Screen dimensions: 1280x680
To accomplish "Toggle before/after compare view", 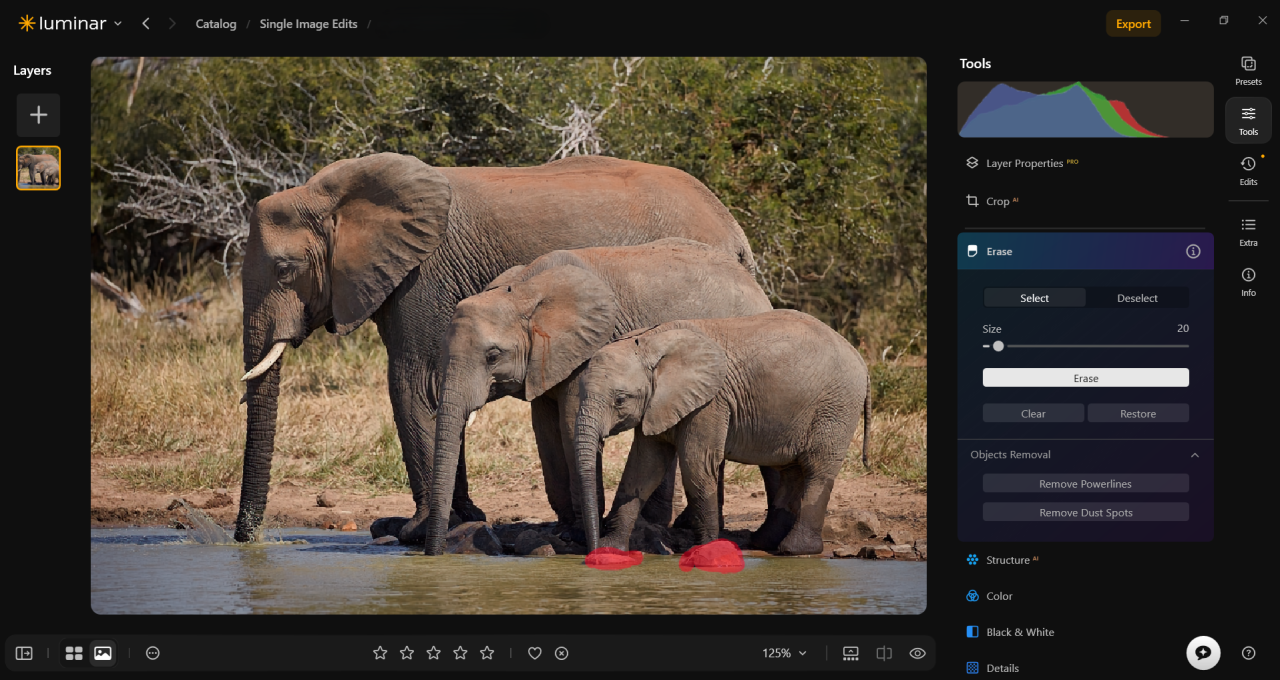I will 884,653.
